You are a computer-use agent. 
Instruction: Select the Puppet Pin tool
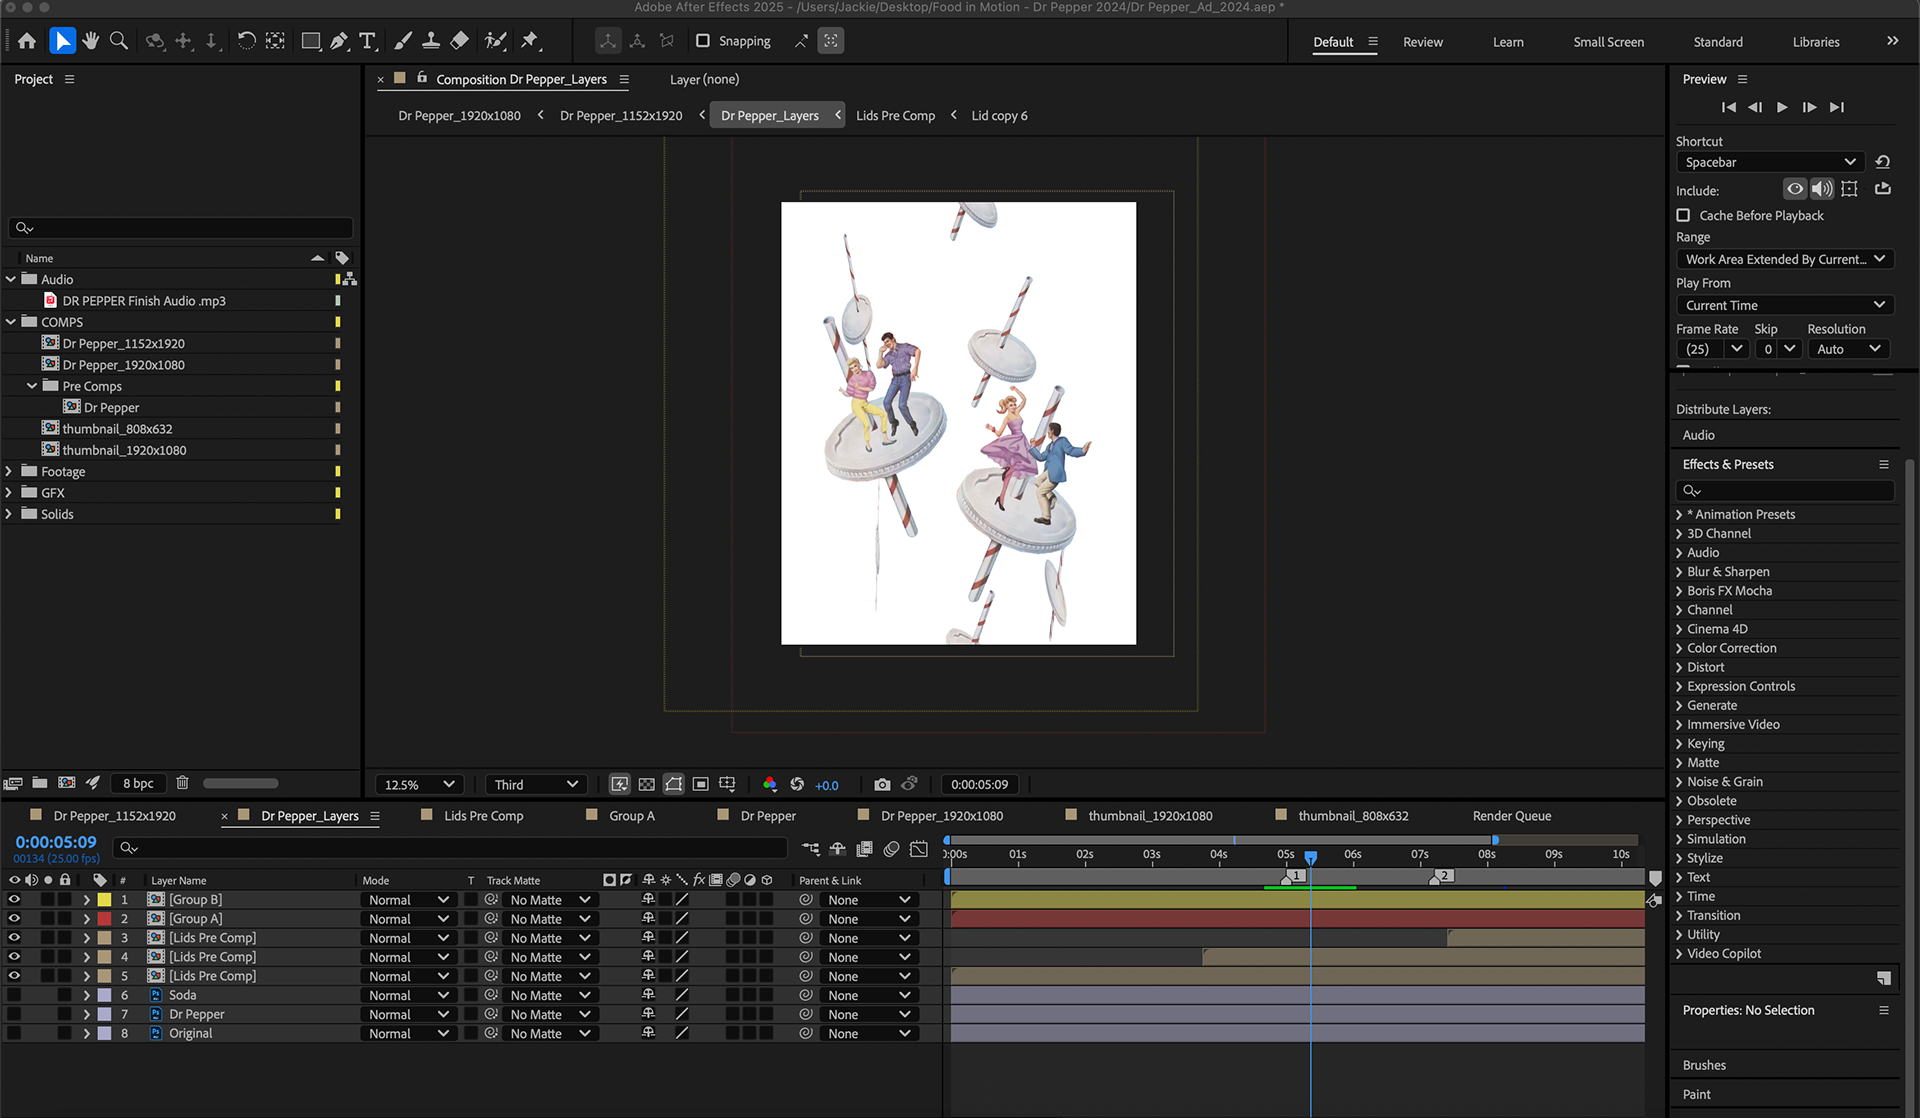pyautogui.click(x=530, y=41)
